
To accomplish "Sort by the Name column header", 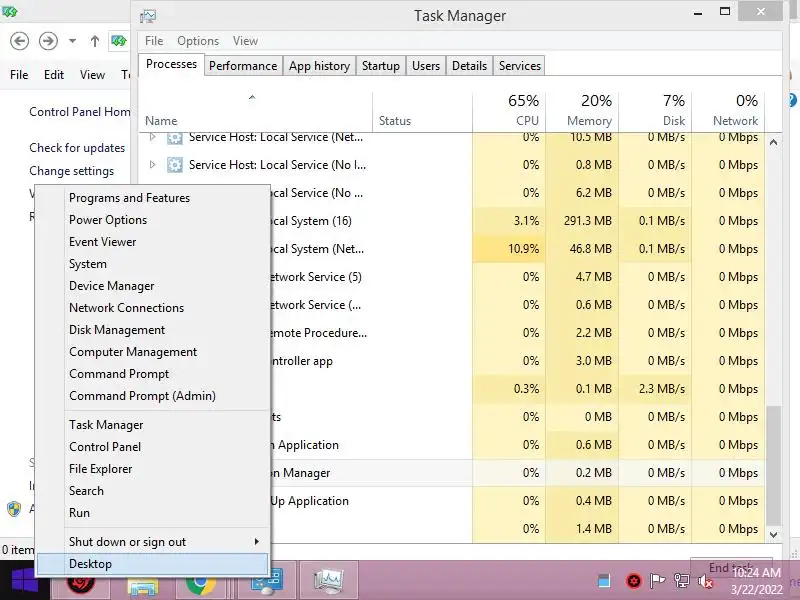I will [255, 112].
